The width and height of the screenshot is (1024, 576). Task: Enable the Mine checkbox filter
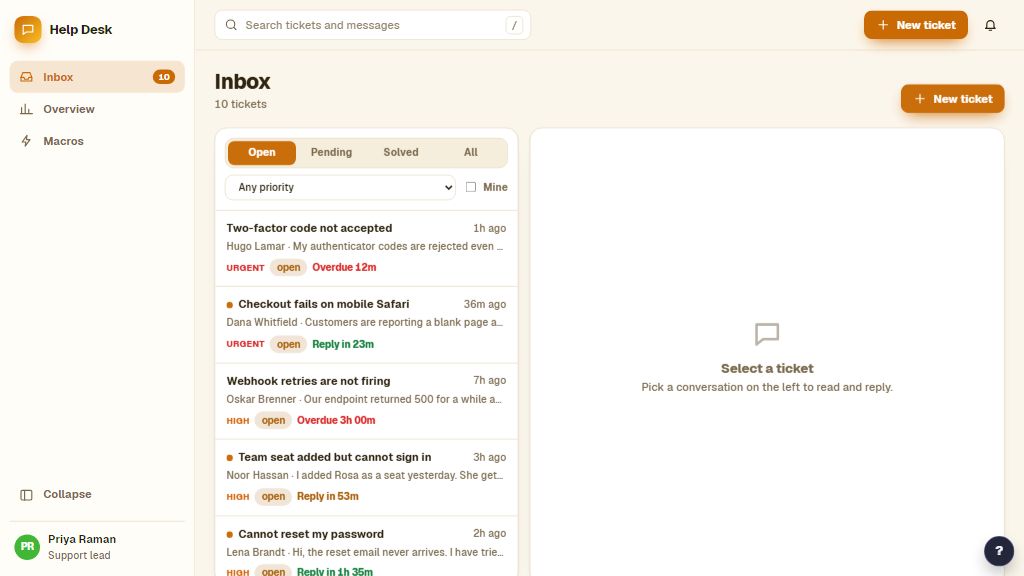[x=471, y=187]
